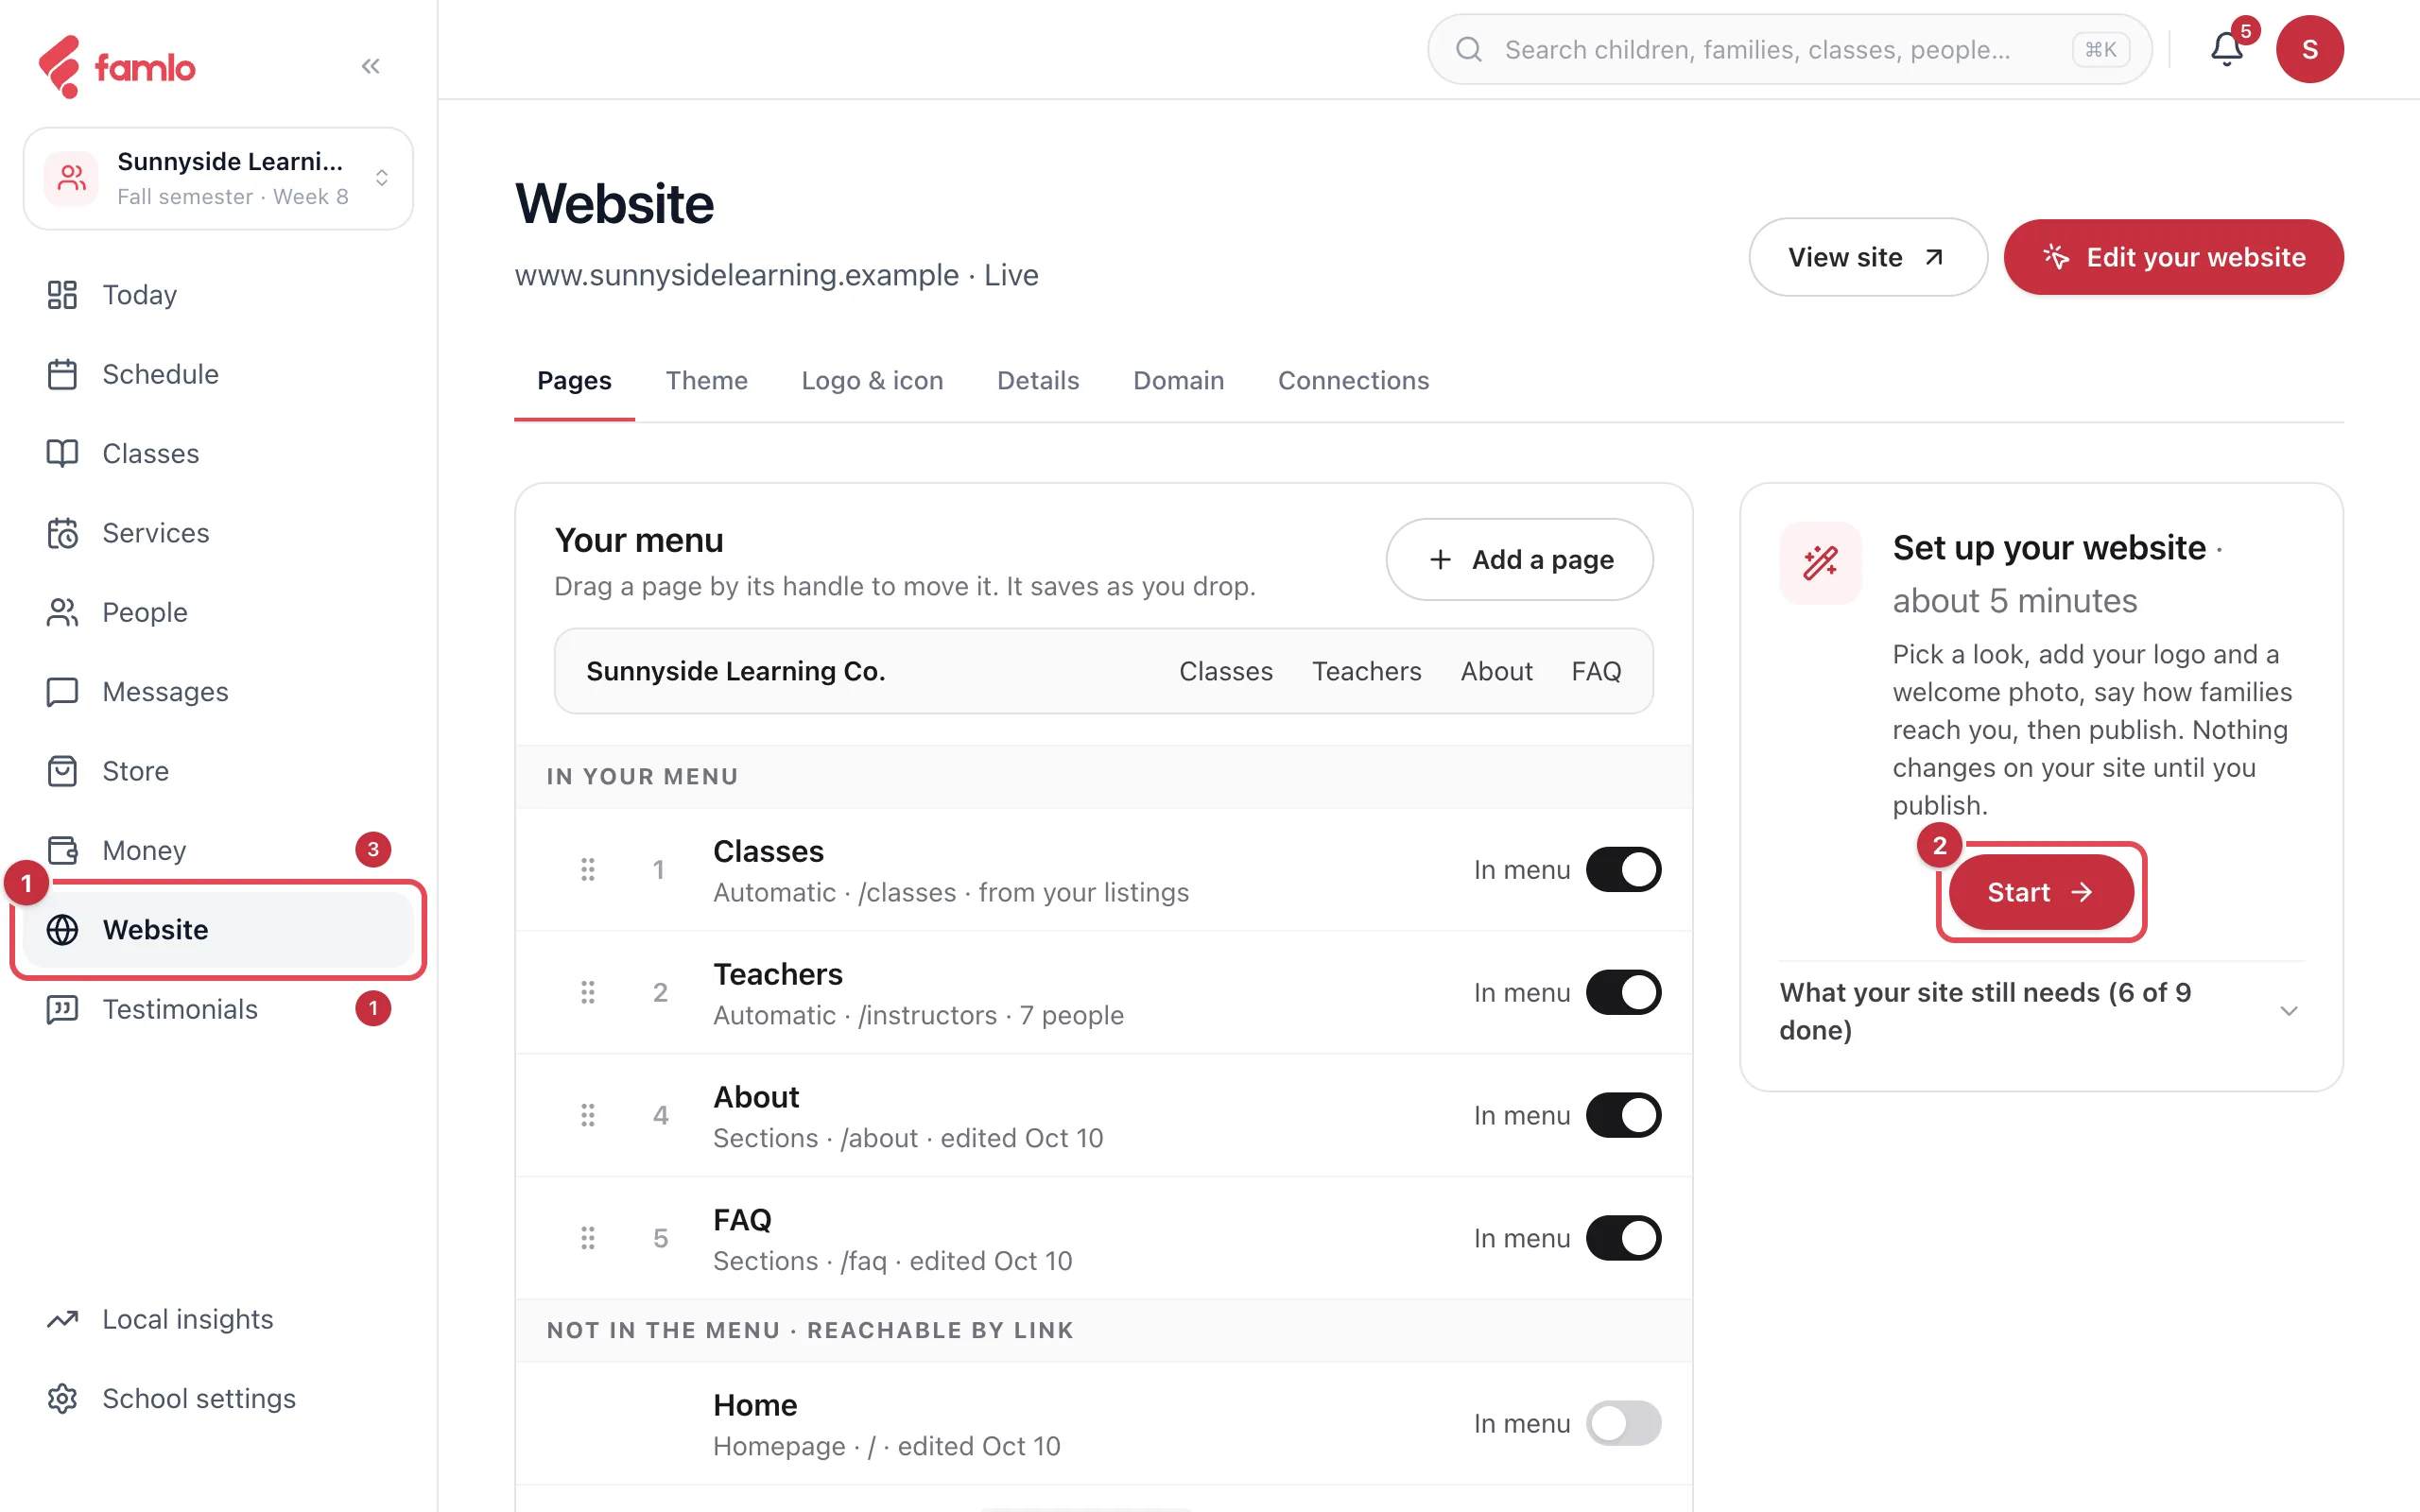
Task: Collapse the sidebar with double-chevron icon
Action: (371, 66)
